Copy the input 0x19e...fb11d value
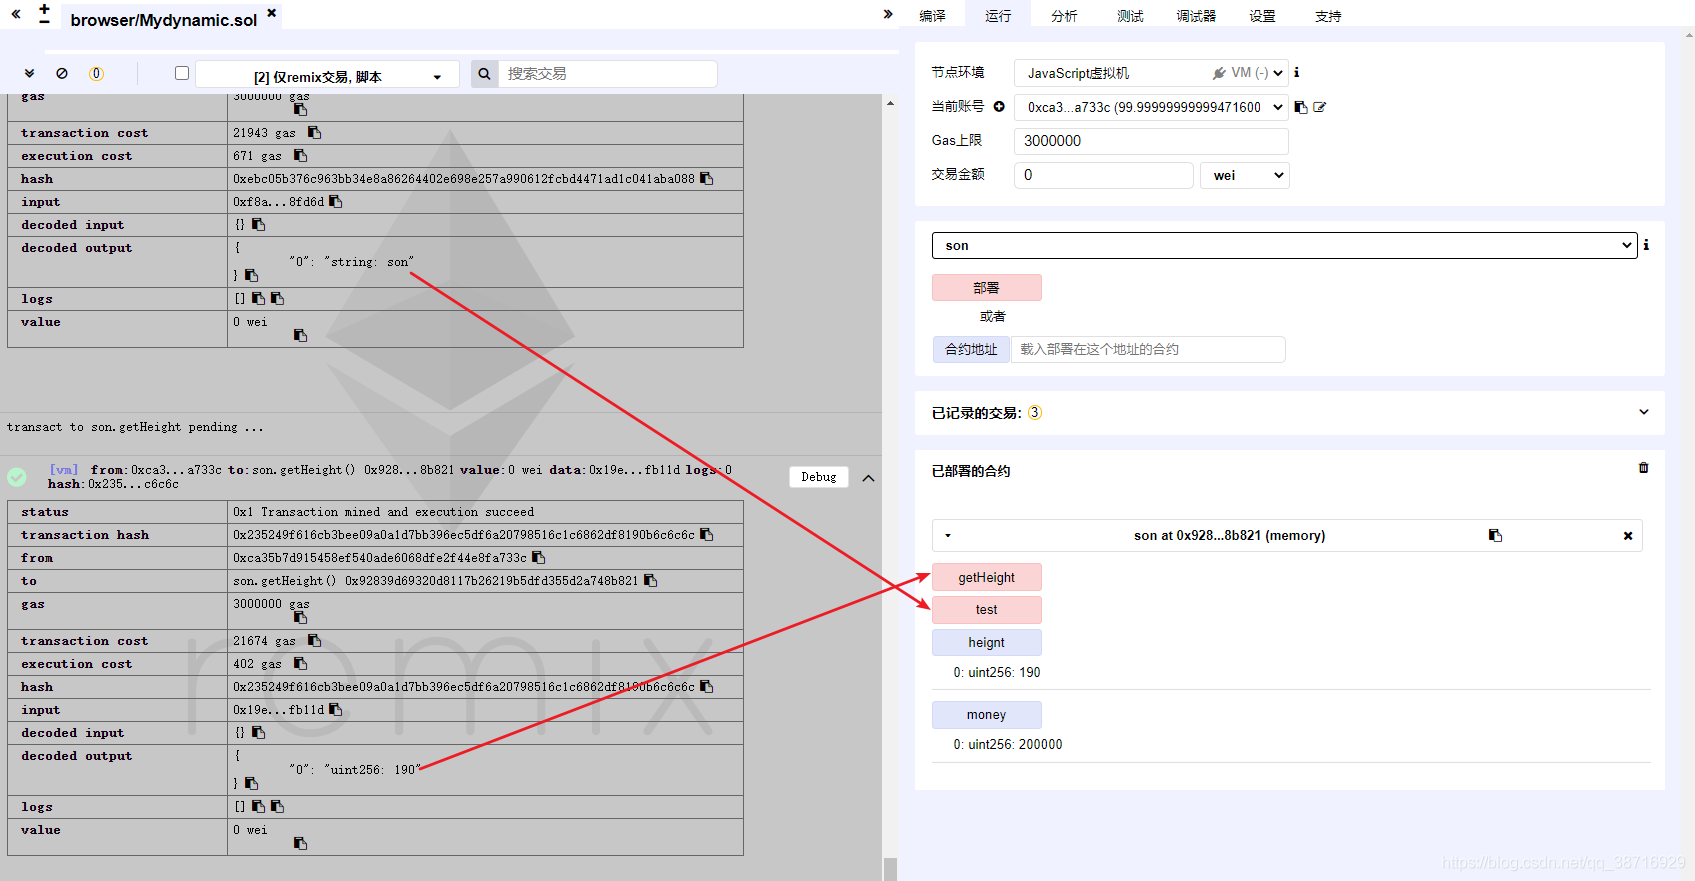This screenshot has width=1695, height=881. [335, 709]
